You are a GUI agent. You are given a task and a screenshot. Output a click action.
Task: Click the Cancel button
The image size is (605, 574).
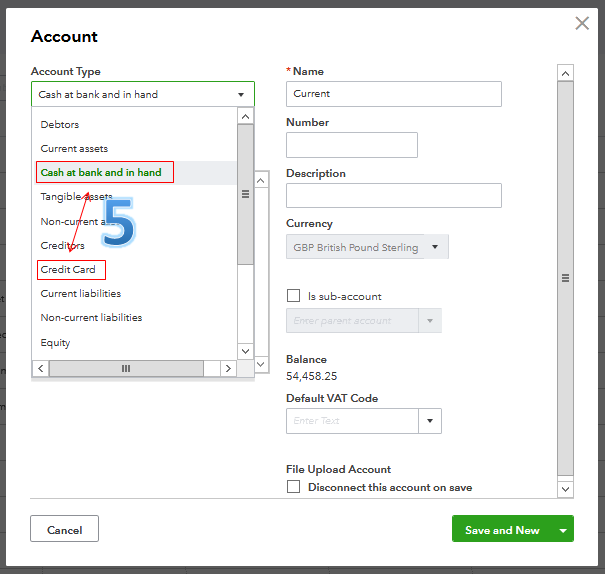pos(64,530)
